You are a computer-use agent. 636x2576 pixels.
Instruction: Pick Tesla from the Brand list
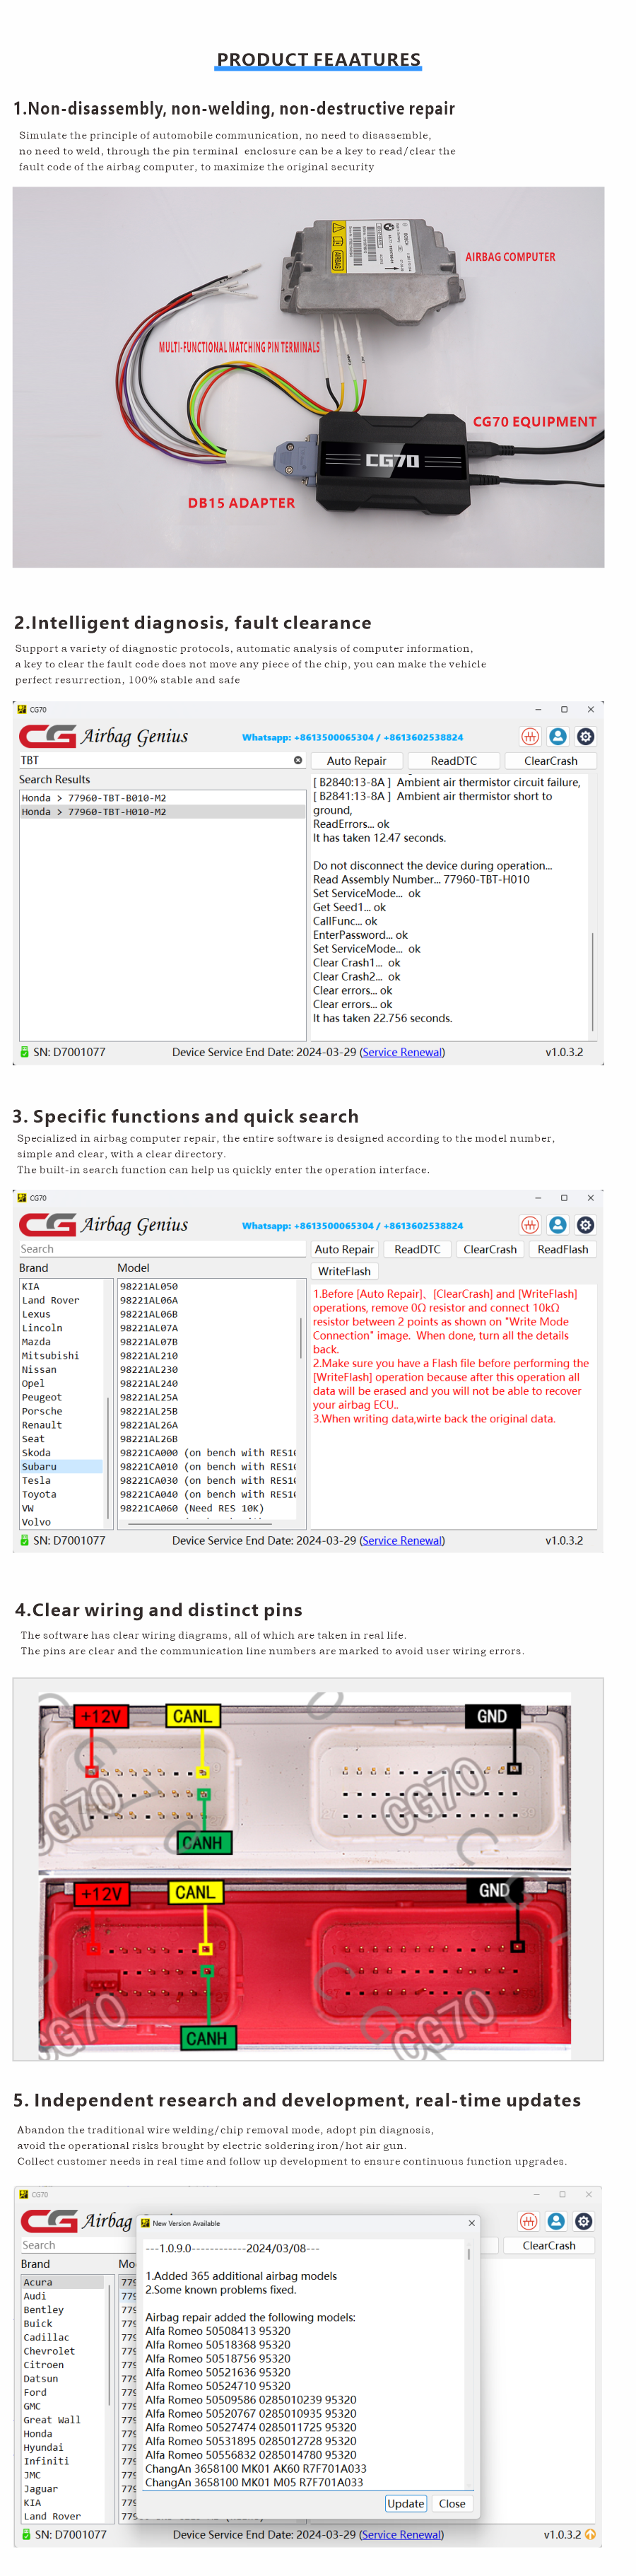(x=36, y=1481)
